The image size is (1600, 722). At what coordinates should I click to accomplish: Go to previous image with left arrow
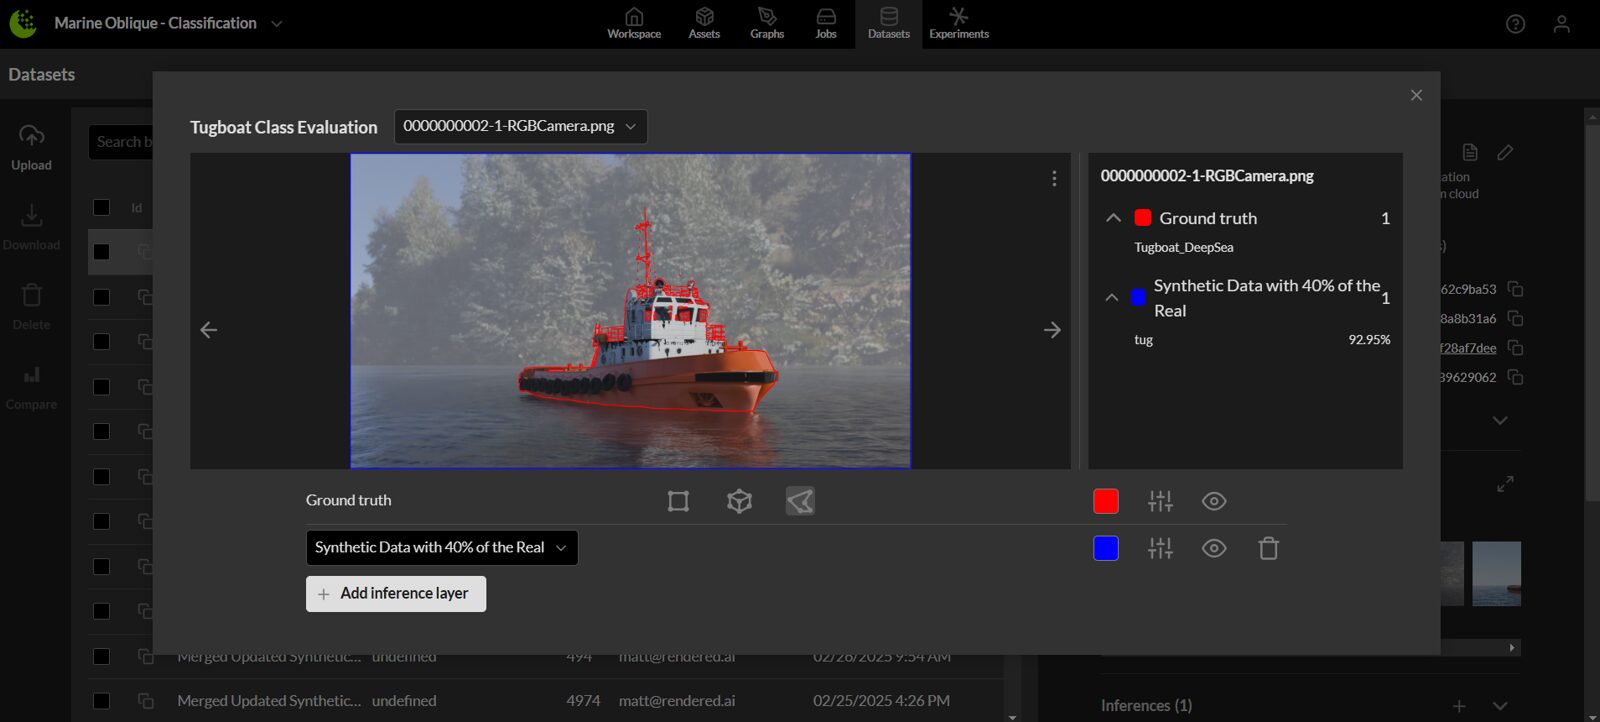(x=208, y=330)
